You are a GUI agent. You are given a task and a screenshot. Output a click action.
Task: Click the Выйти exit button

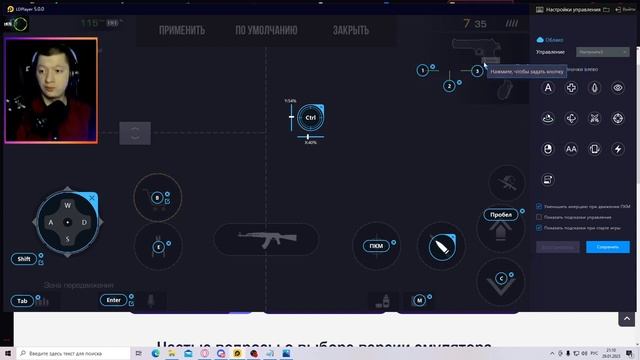[x=625, y=9]
